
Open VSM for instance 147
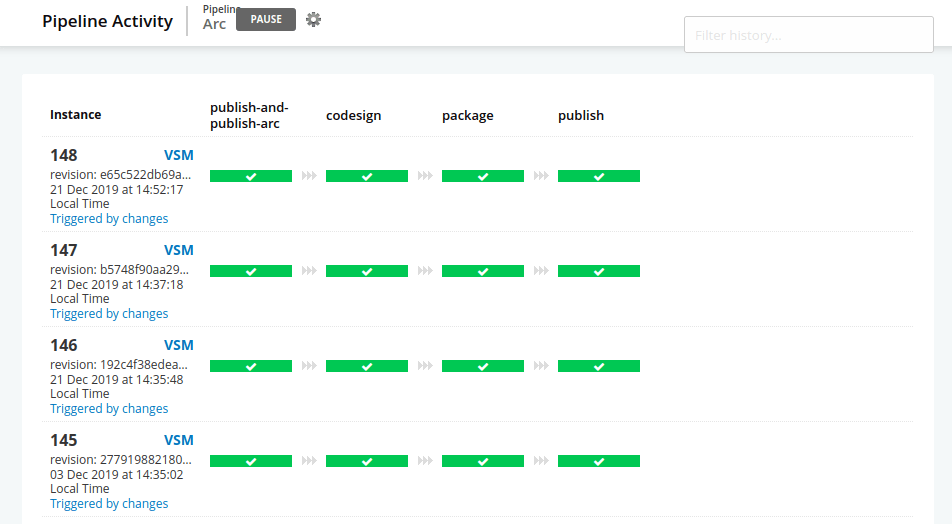pos(179,250)
